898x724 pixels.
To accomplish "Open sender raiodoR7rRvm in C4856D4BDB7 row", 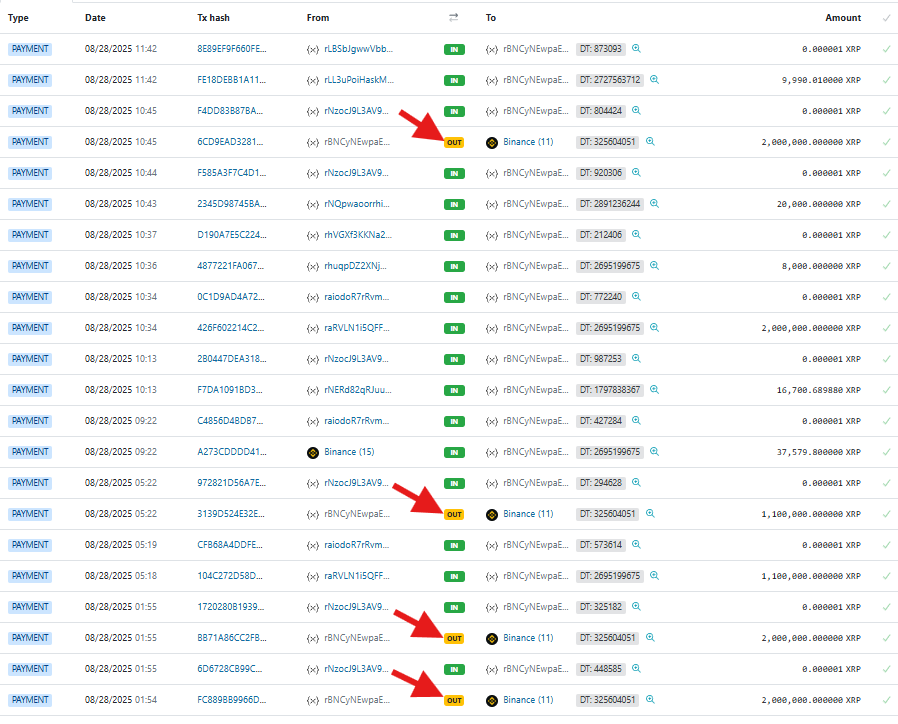I will [x=357, y=420].
